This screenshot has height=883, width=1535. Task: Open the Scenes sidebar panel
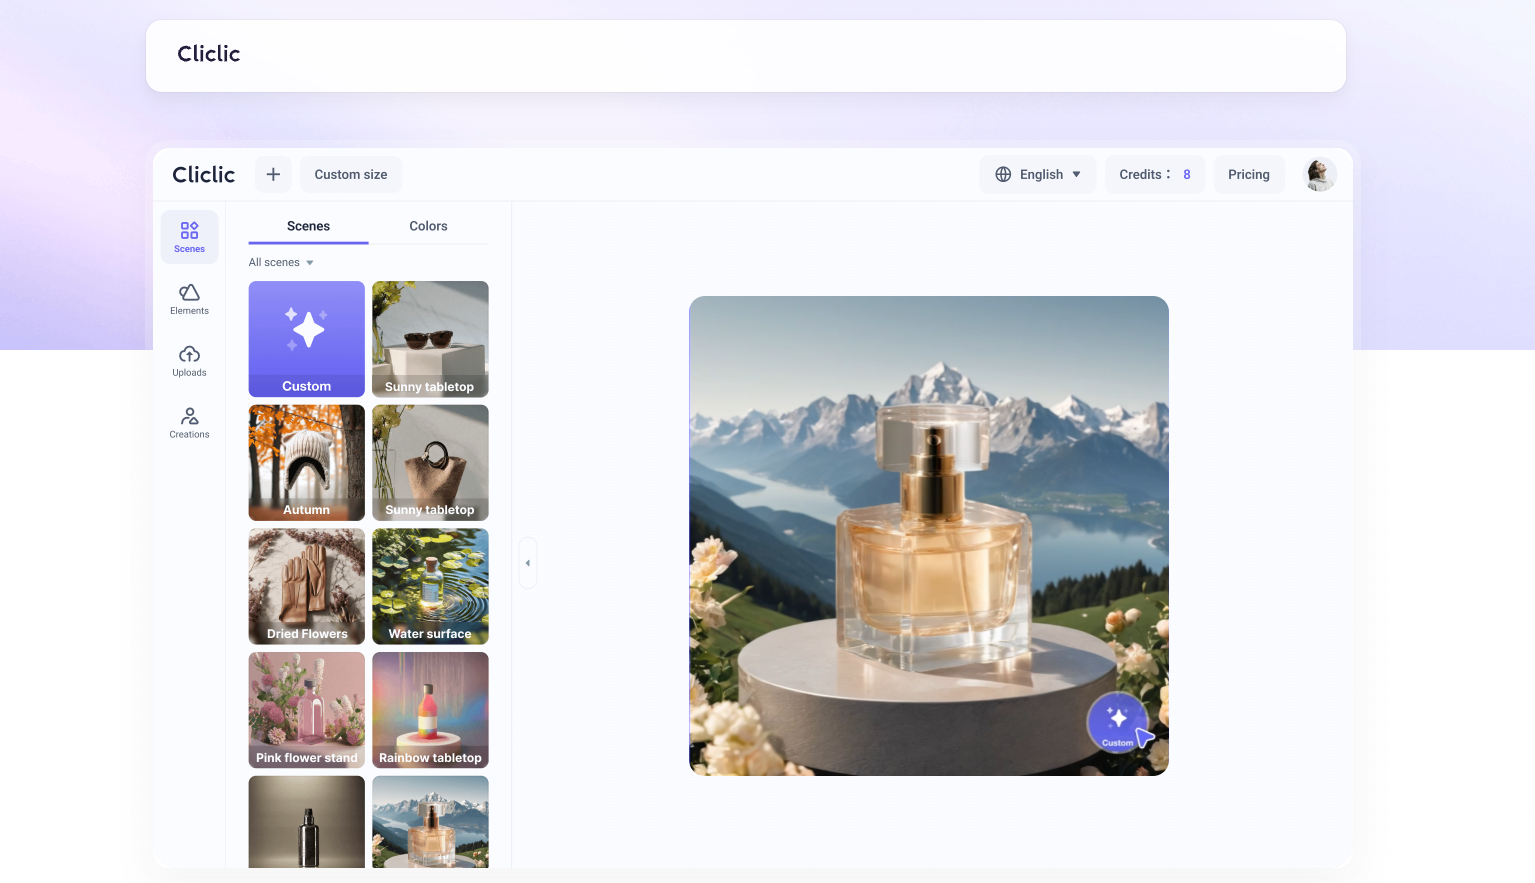click(x=189, y=237)
